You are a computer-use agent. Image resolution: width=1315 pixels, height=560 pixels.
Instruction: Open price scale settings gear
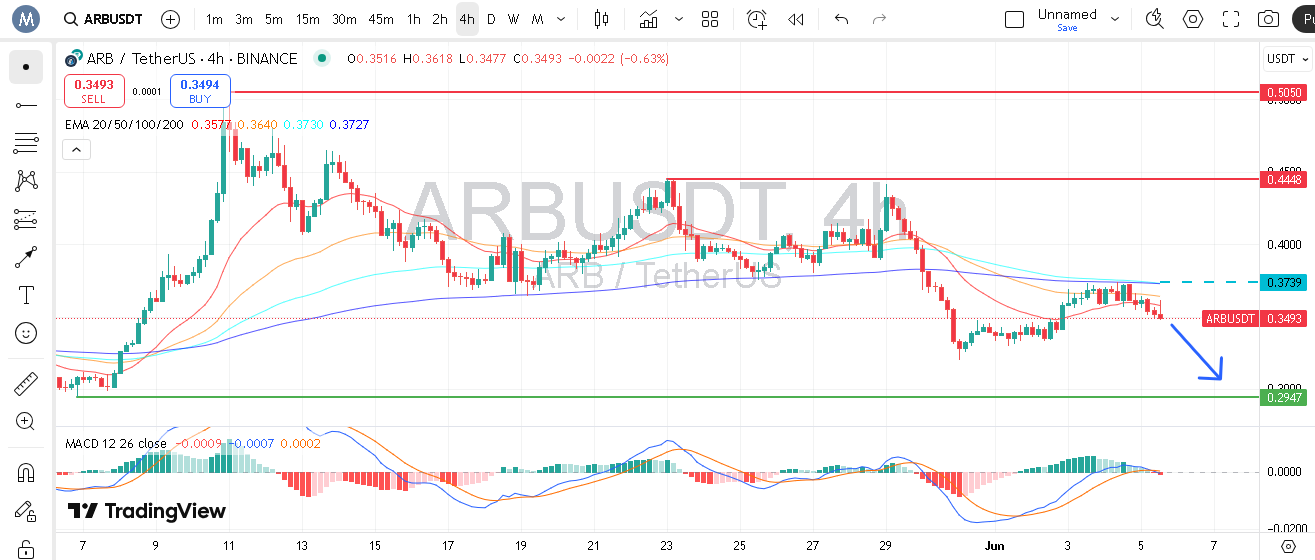(1288, 545)
